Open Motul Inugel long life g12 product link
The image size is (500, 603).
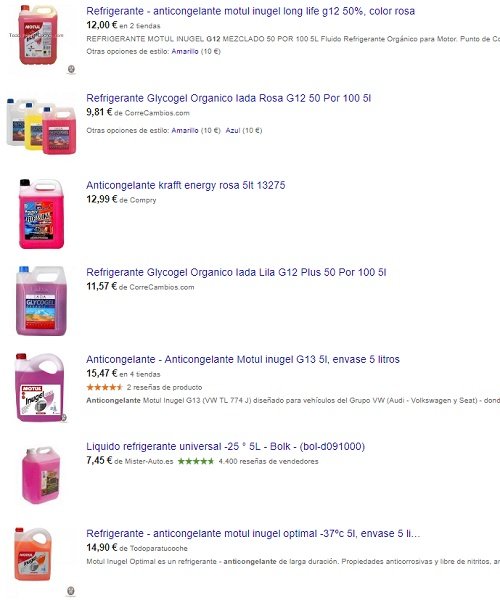pos(250,11)
